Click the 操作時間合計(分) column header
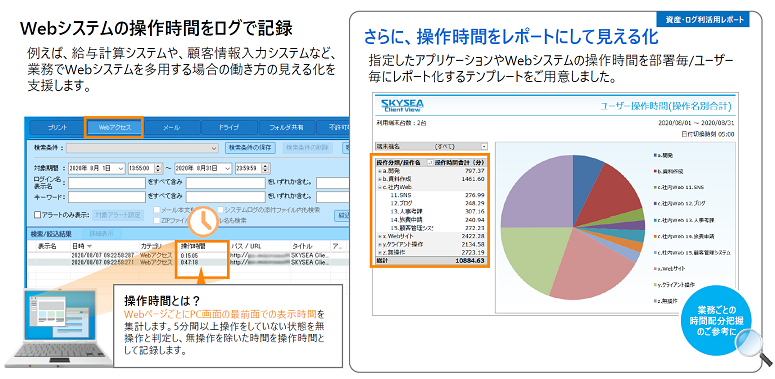 460,162
